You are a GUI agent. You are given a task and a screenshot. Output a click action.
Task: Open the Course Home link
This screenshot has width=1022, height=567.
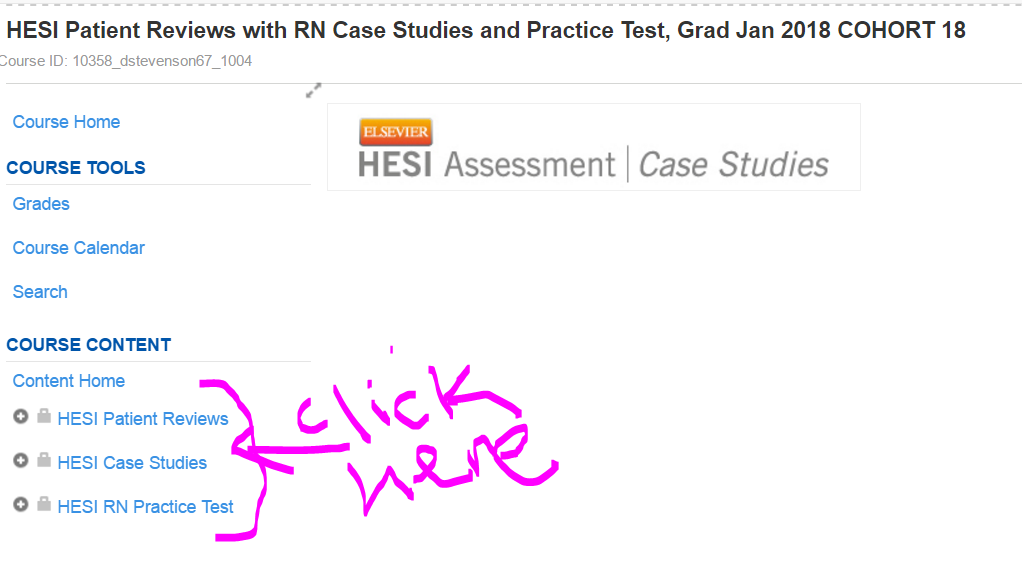66,122
